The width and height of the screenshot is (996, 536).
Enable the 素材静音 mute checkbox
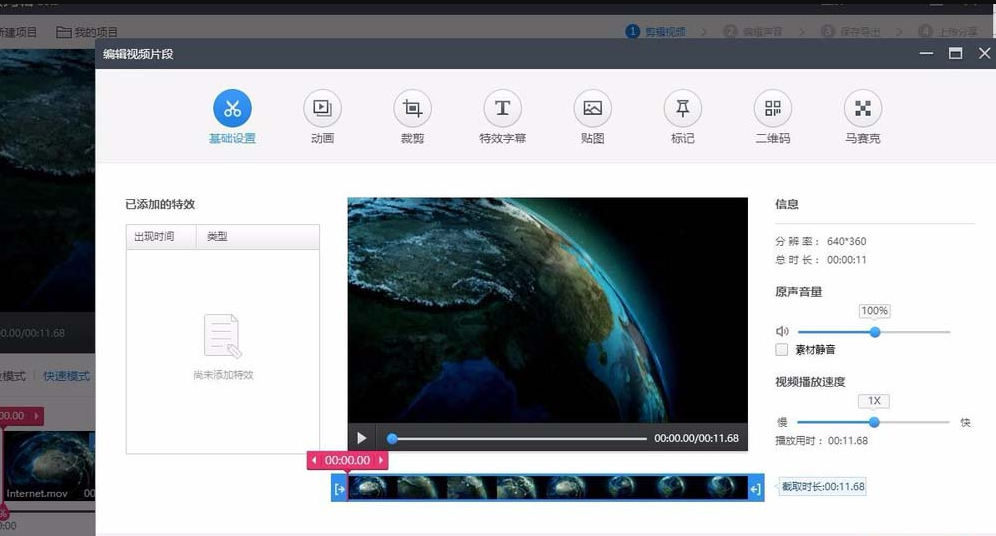(x=782, y=350)
